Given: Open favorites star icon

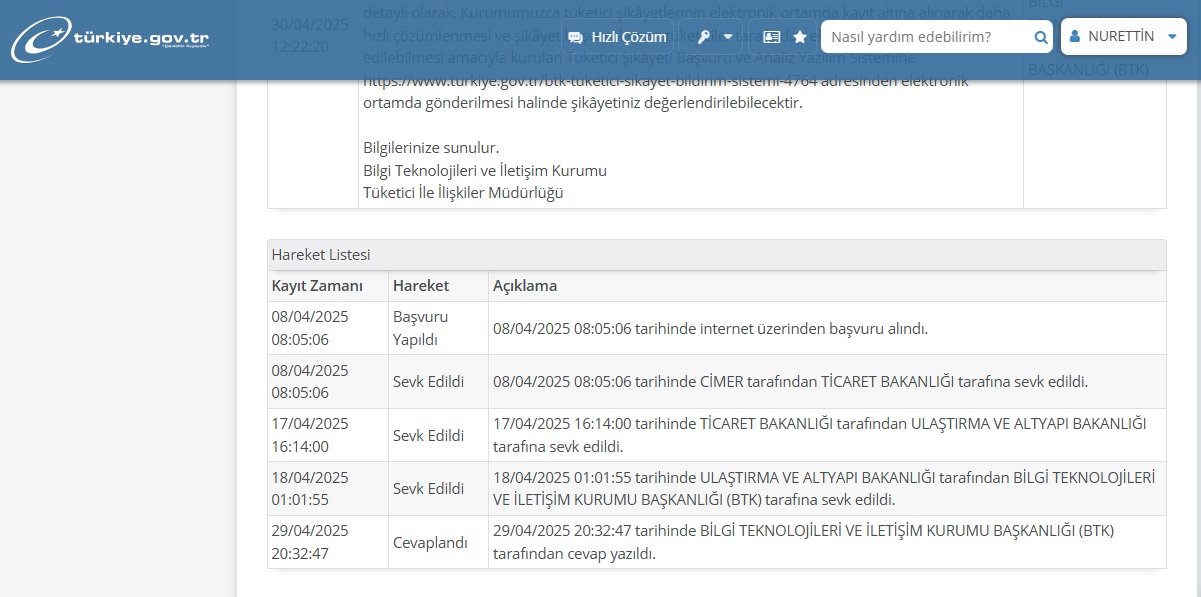Looking at the screenshot, I should [x=800, y=37].
